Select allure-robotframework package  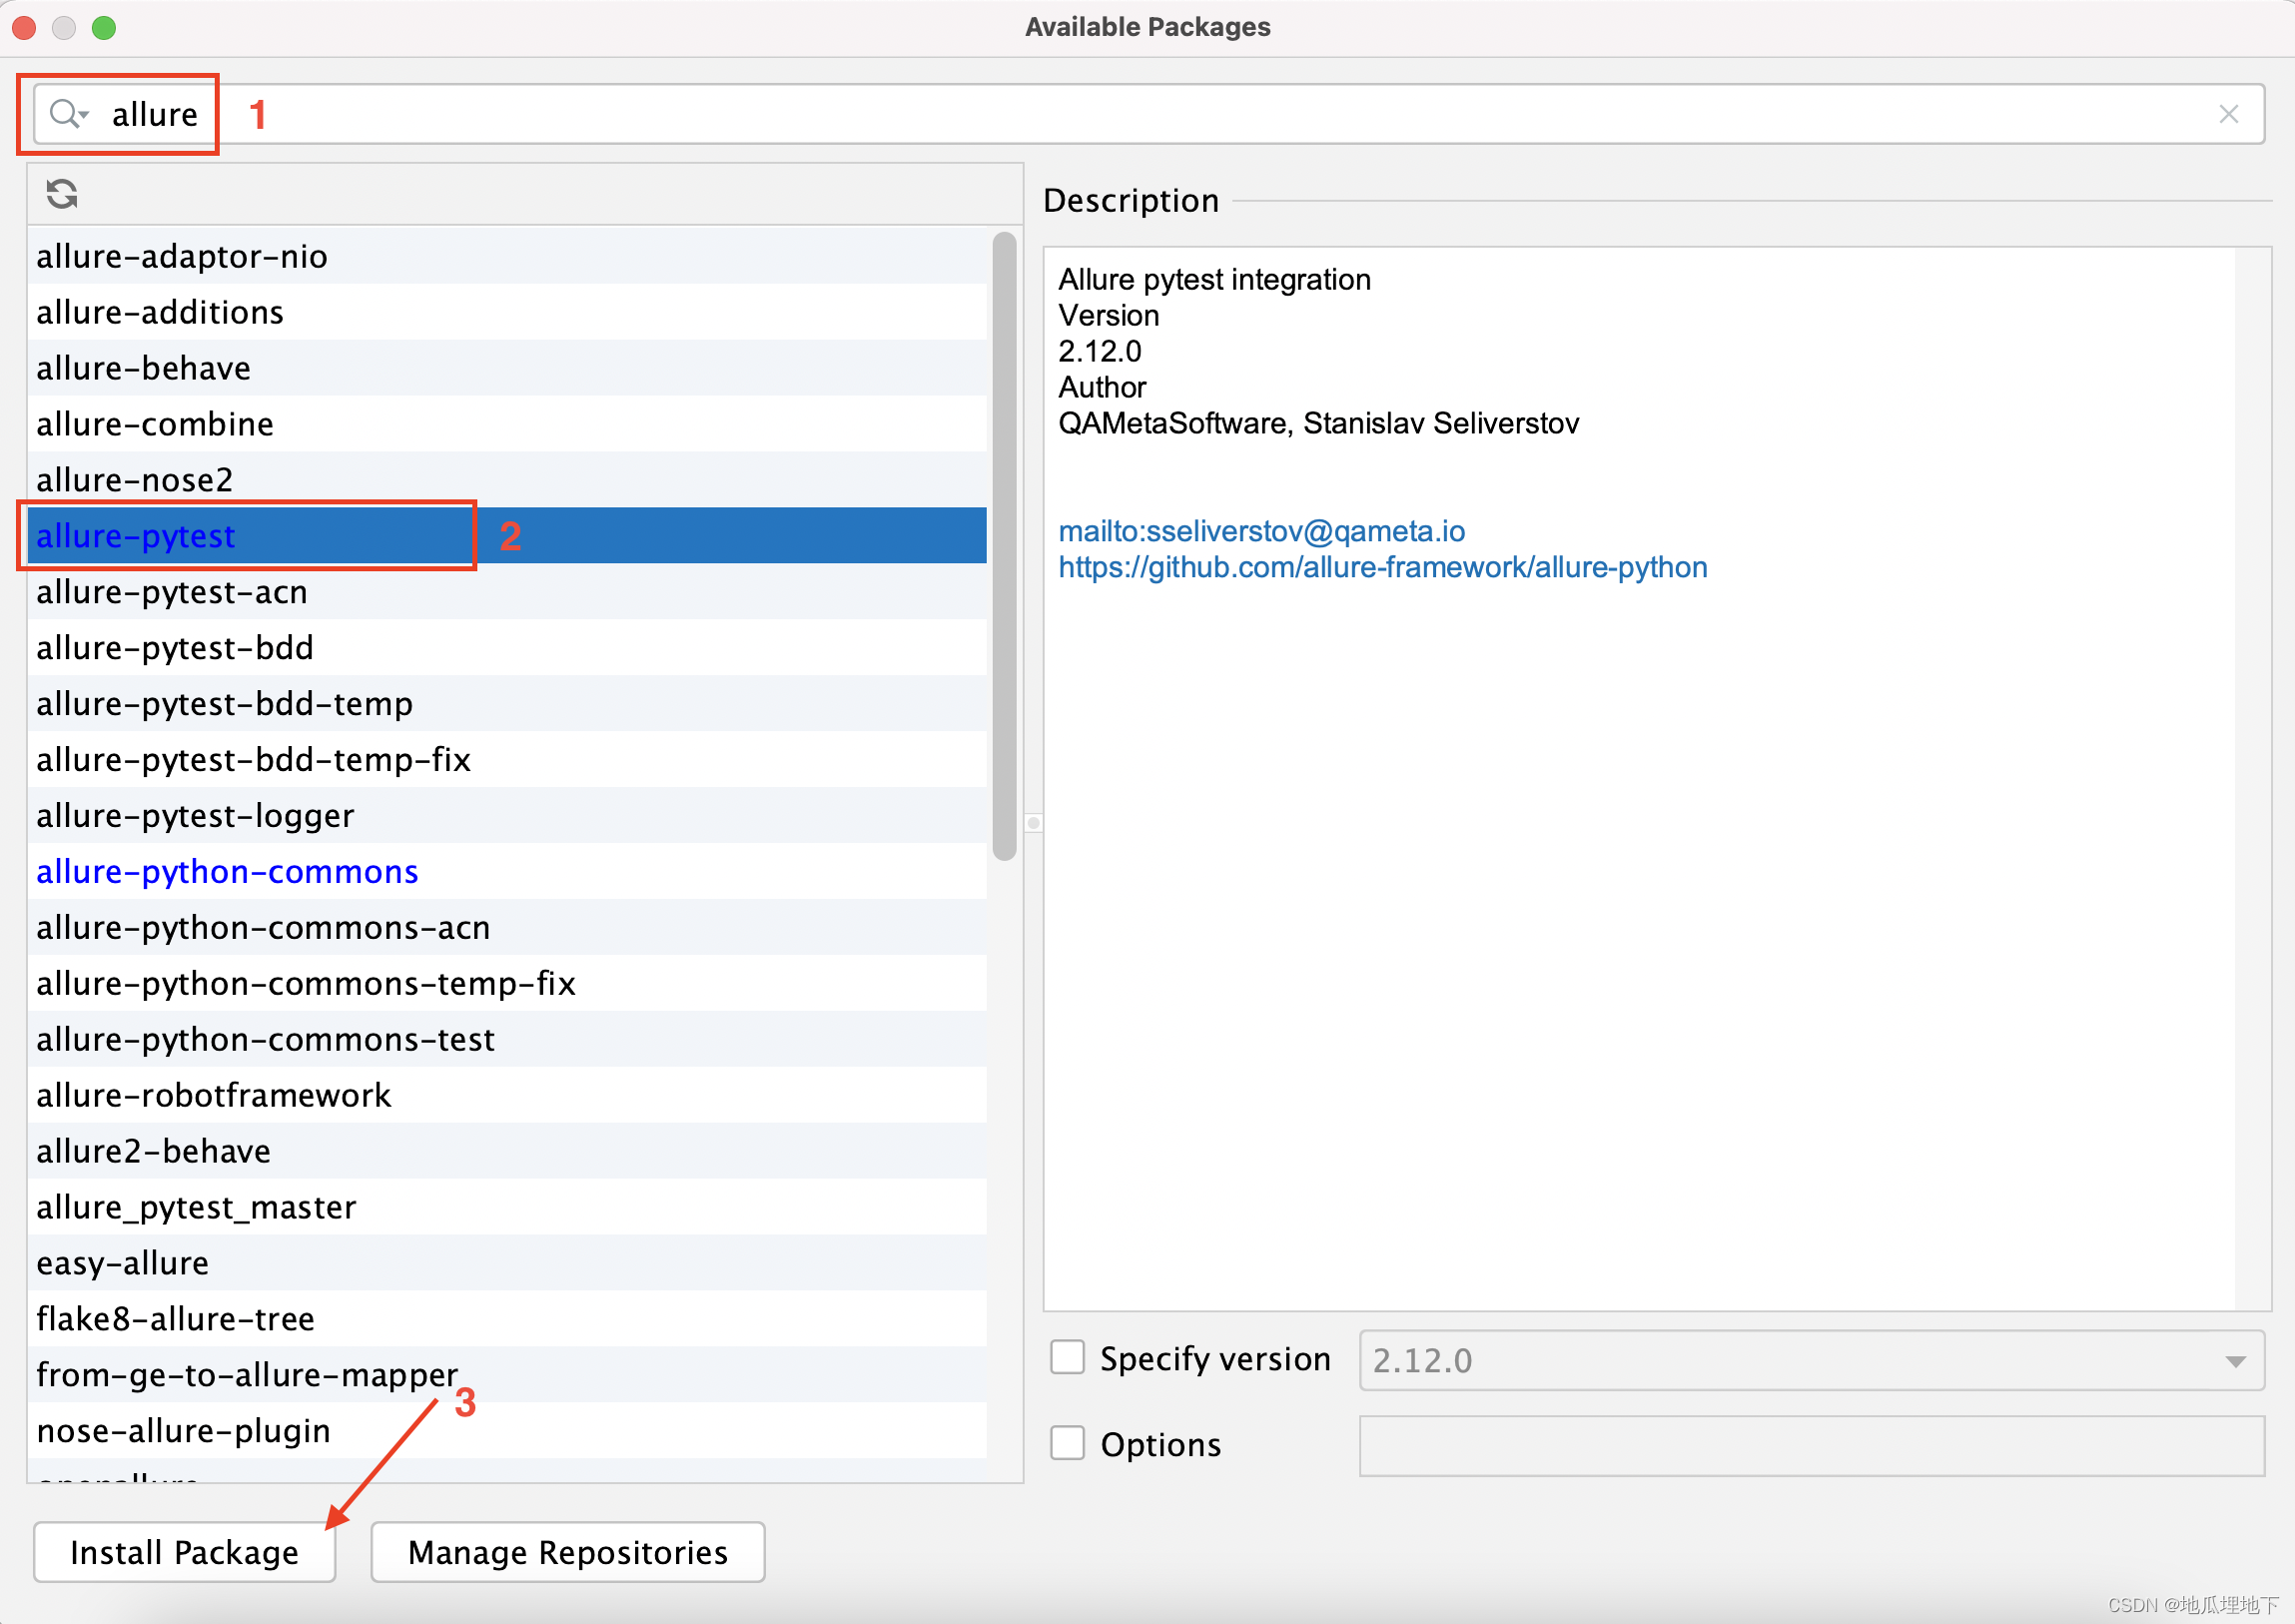(214, 1095)
